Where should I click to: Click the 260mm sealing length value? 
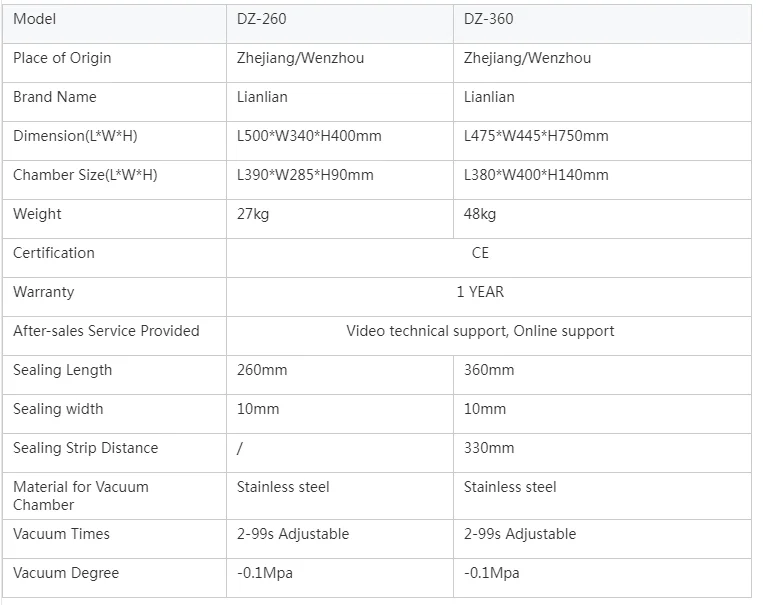(x=262, y=370)
